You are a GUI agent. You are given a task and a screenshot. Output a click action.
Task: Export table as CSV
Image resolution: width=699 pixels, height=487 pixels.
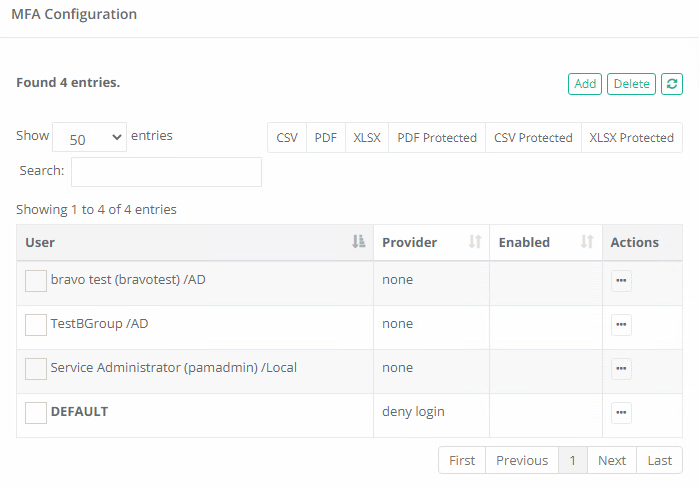tap(287, 138)
